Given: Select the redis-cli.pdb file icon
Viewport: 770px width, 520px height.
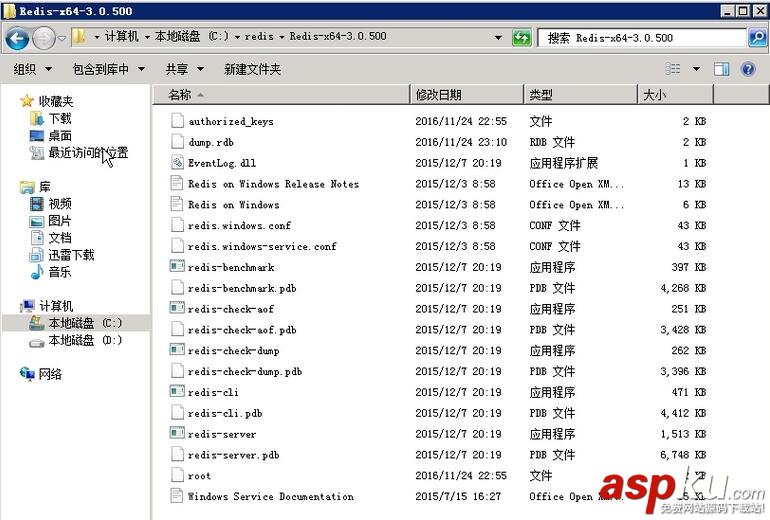Looking at the screenshot, I should [x=177, y=412].
